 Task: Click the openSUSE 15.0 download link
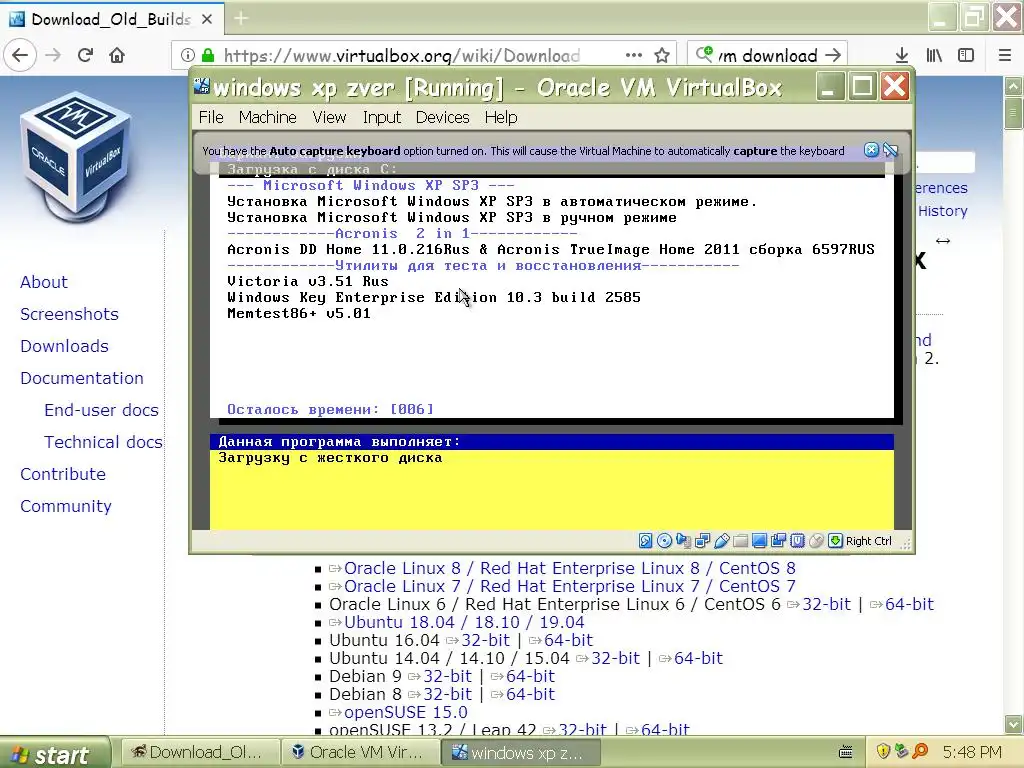pos(406,712)
